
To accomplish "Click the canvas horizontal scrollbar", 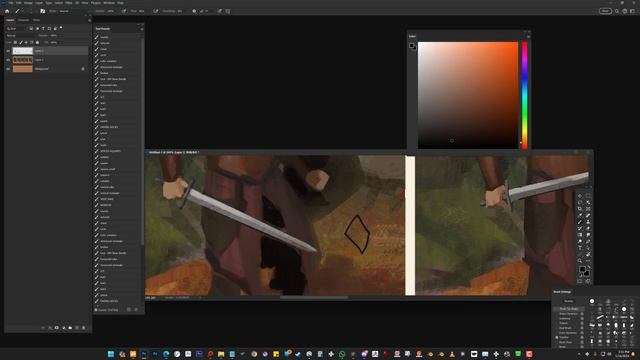I will [x=313, y=298].
